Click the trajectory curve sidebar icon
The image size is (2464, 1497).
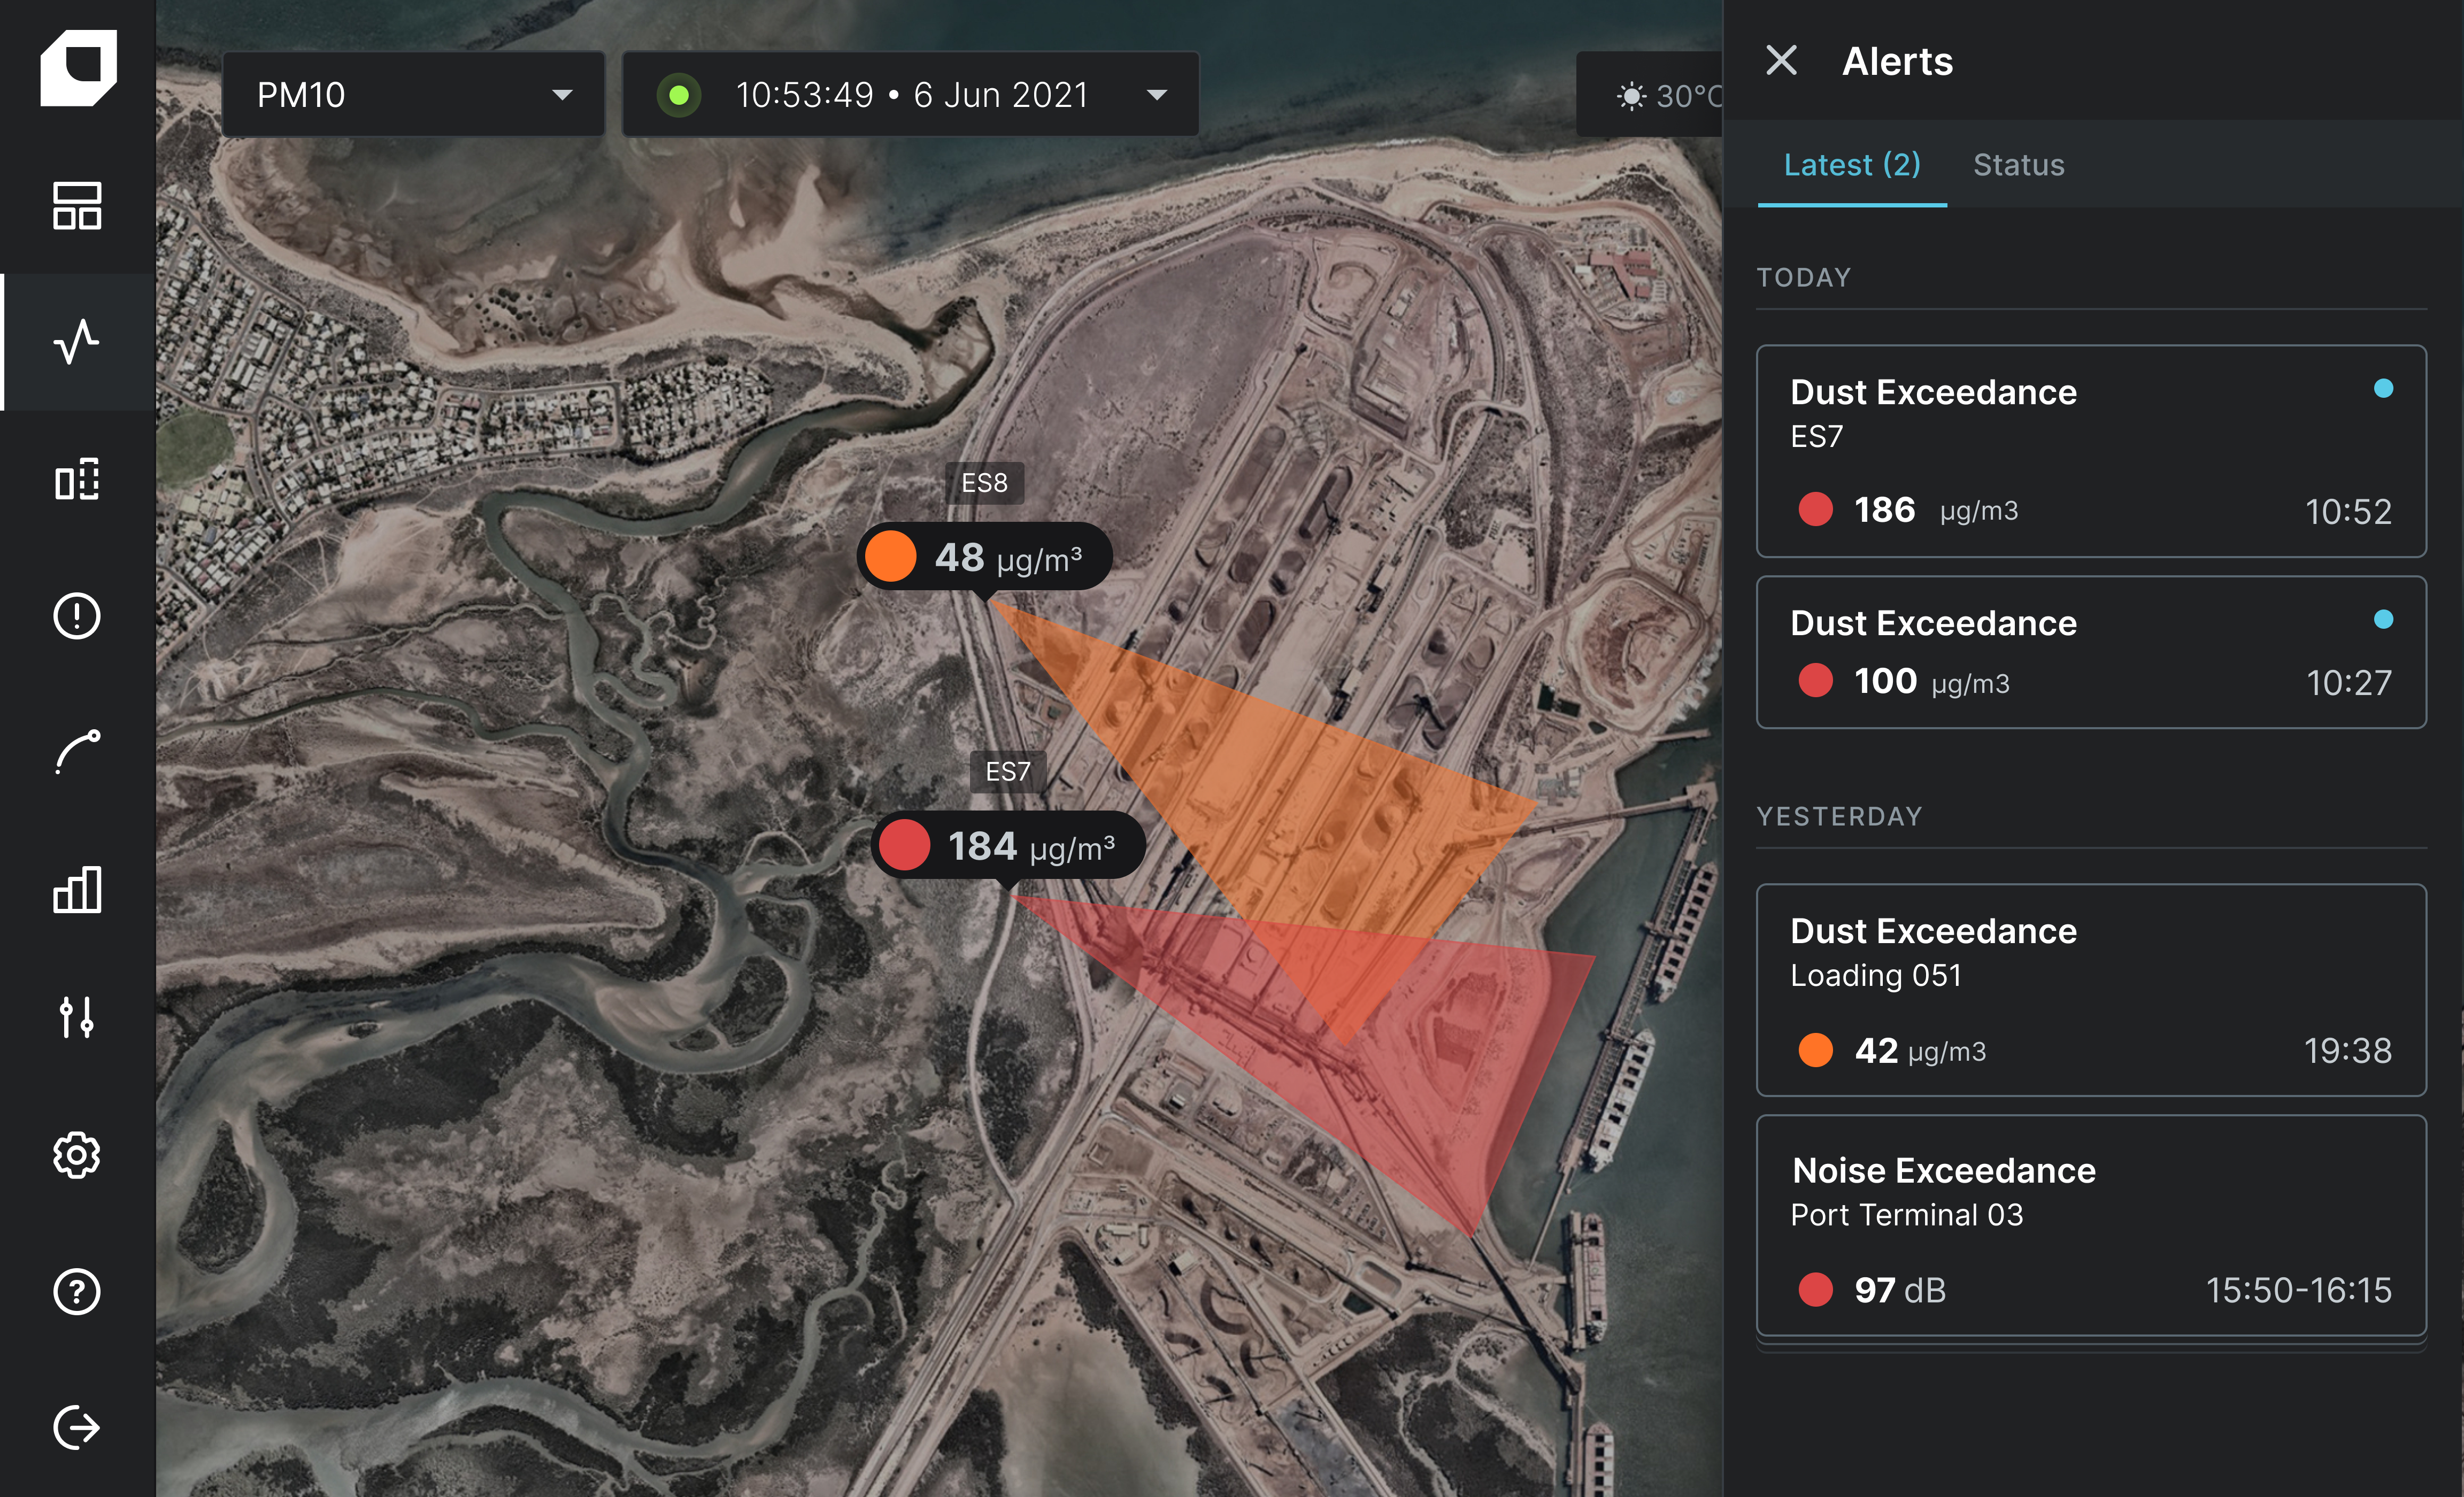pos(77,752)
